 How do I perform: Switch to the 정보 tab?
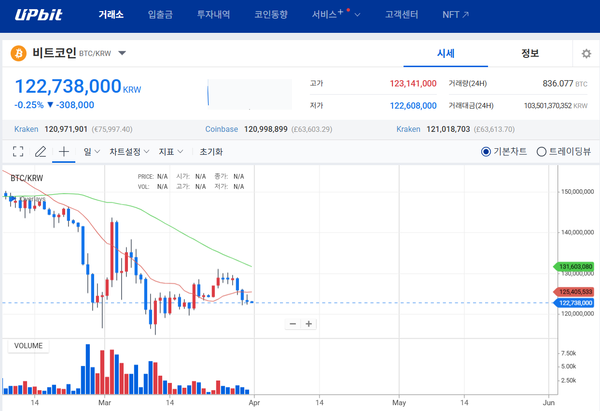(530, 53)
